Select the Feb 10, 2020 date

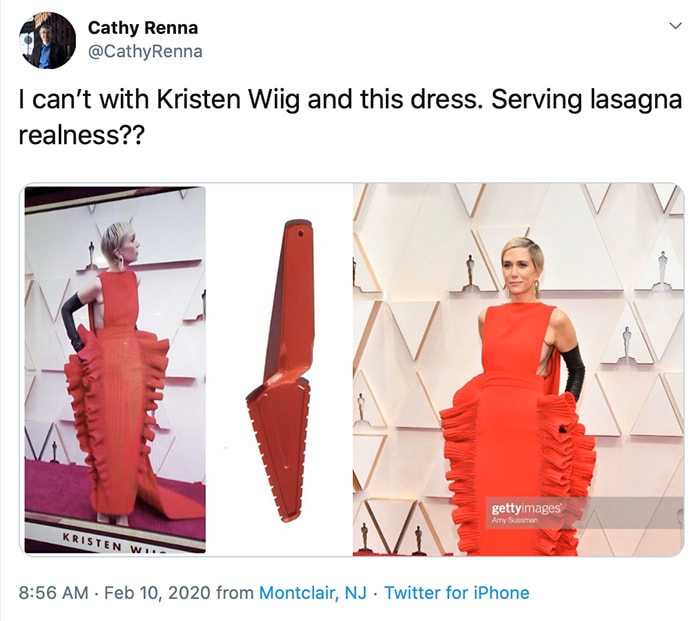[157, 593]
